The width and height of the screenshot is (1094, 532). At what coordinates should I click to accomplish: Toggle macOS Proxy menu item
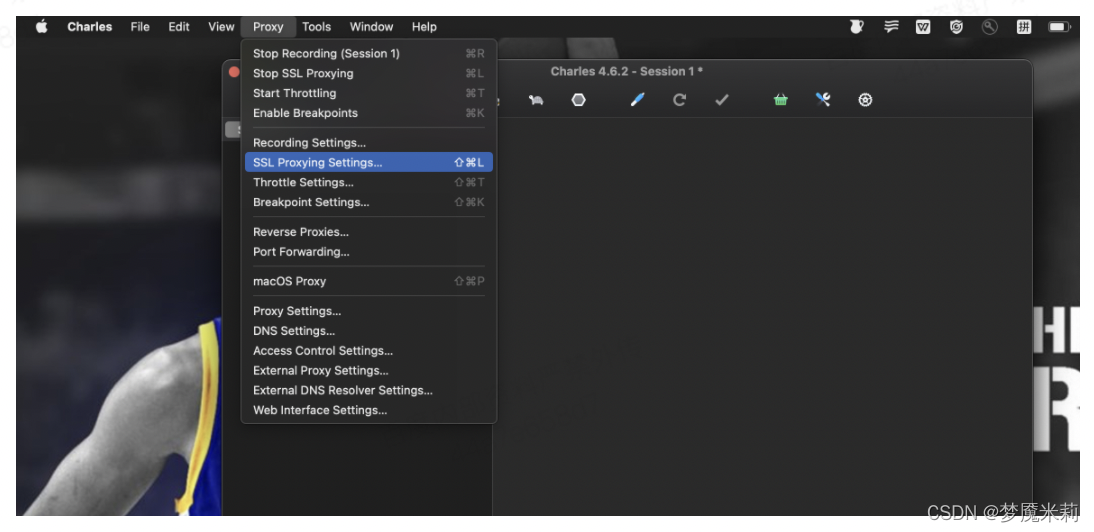pos(369,281)
